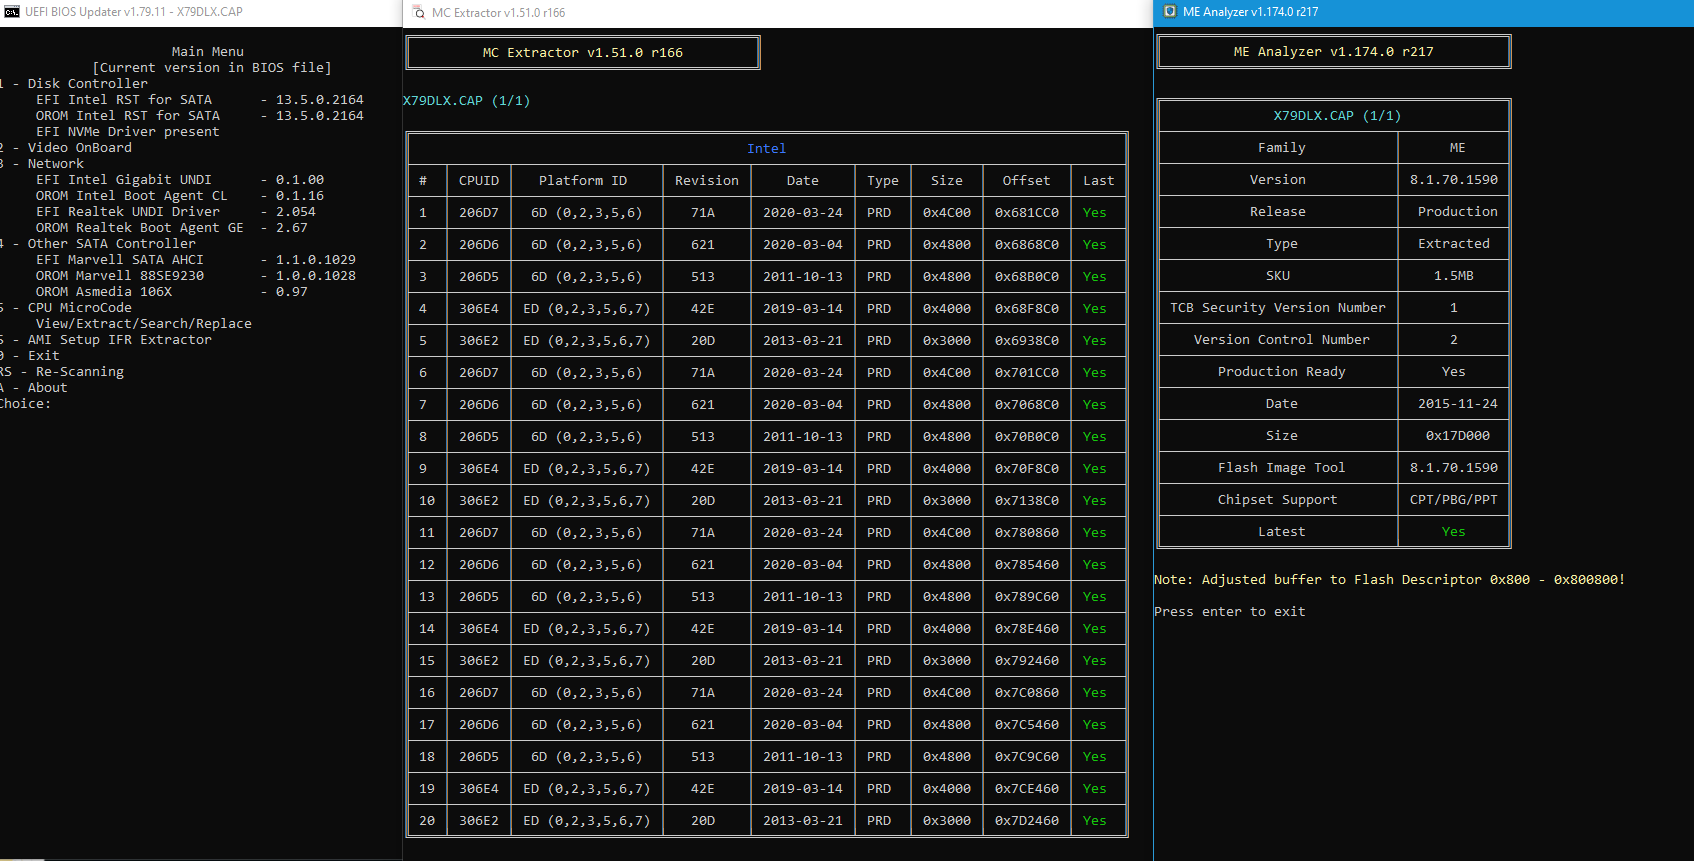Click the Family row label in ME Analyzer

click(1282, 148)
